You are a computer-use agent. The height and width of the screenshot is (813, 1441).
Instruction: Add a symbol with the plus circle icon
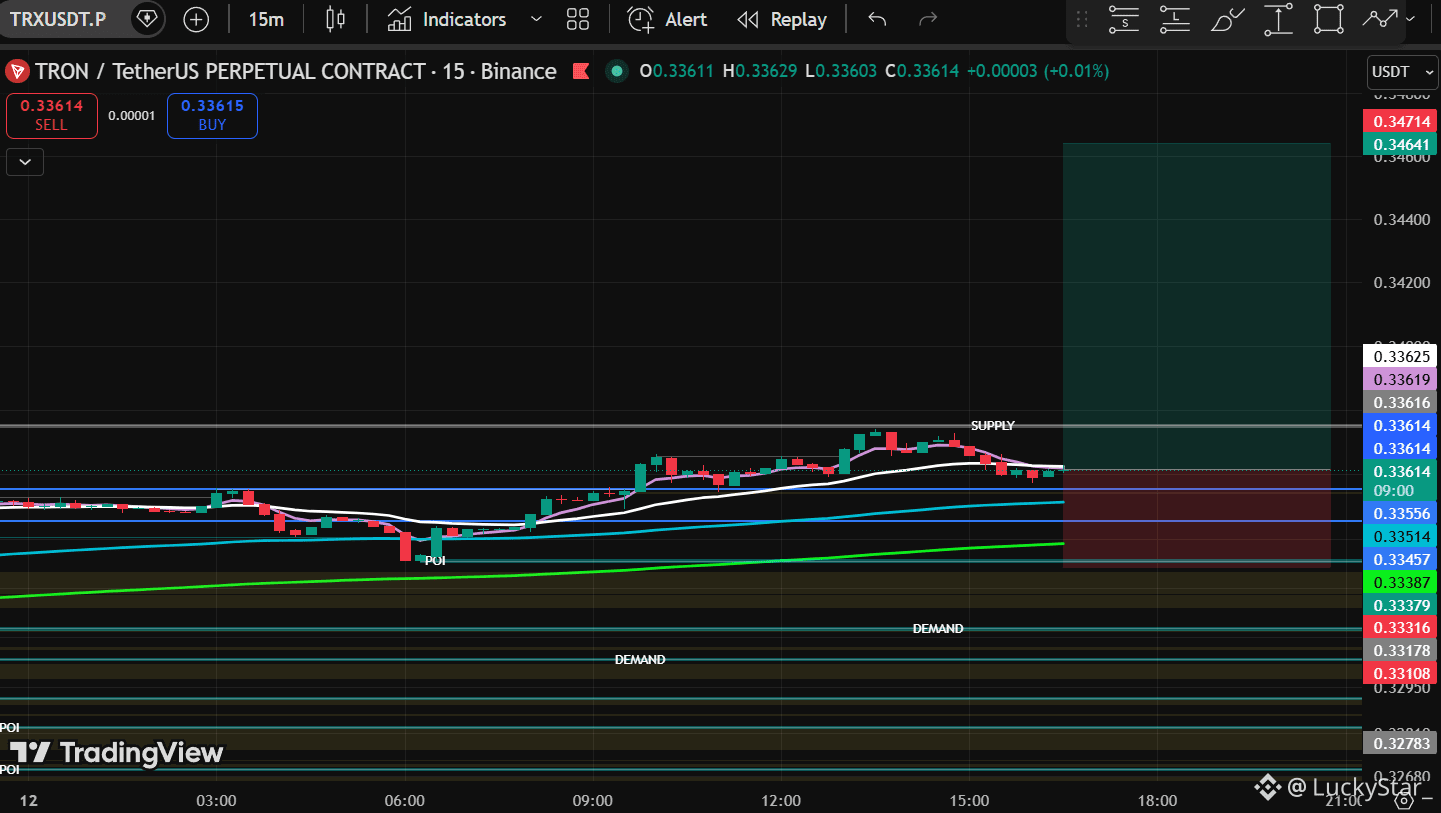coord(196,19)
